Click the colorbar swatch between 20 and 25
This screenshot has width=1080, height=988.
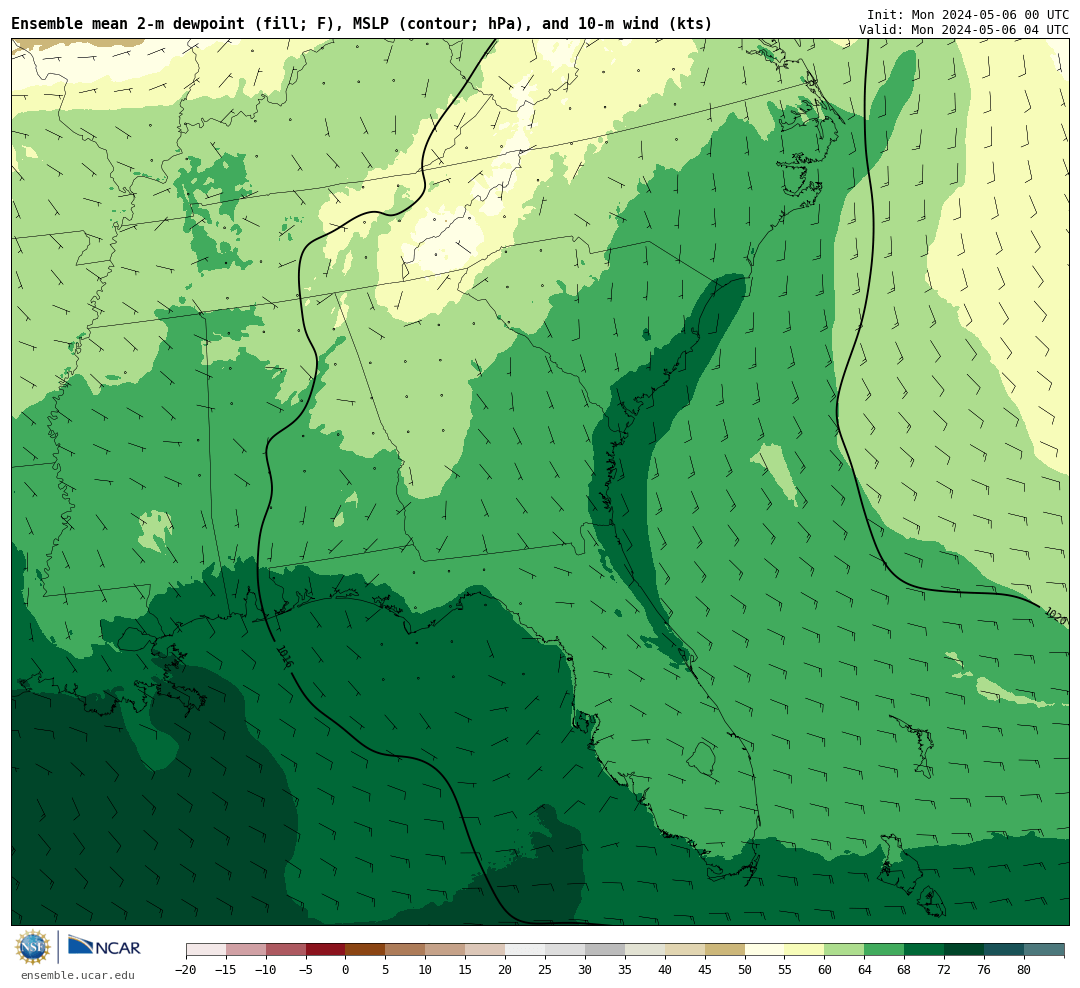pyautogui.click(x=526, y=950)
